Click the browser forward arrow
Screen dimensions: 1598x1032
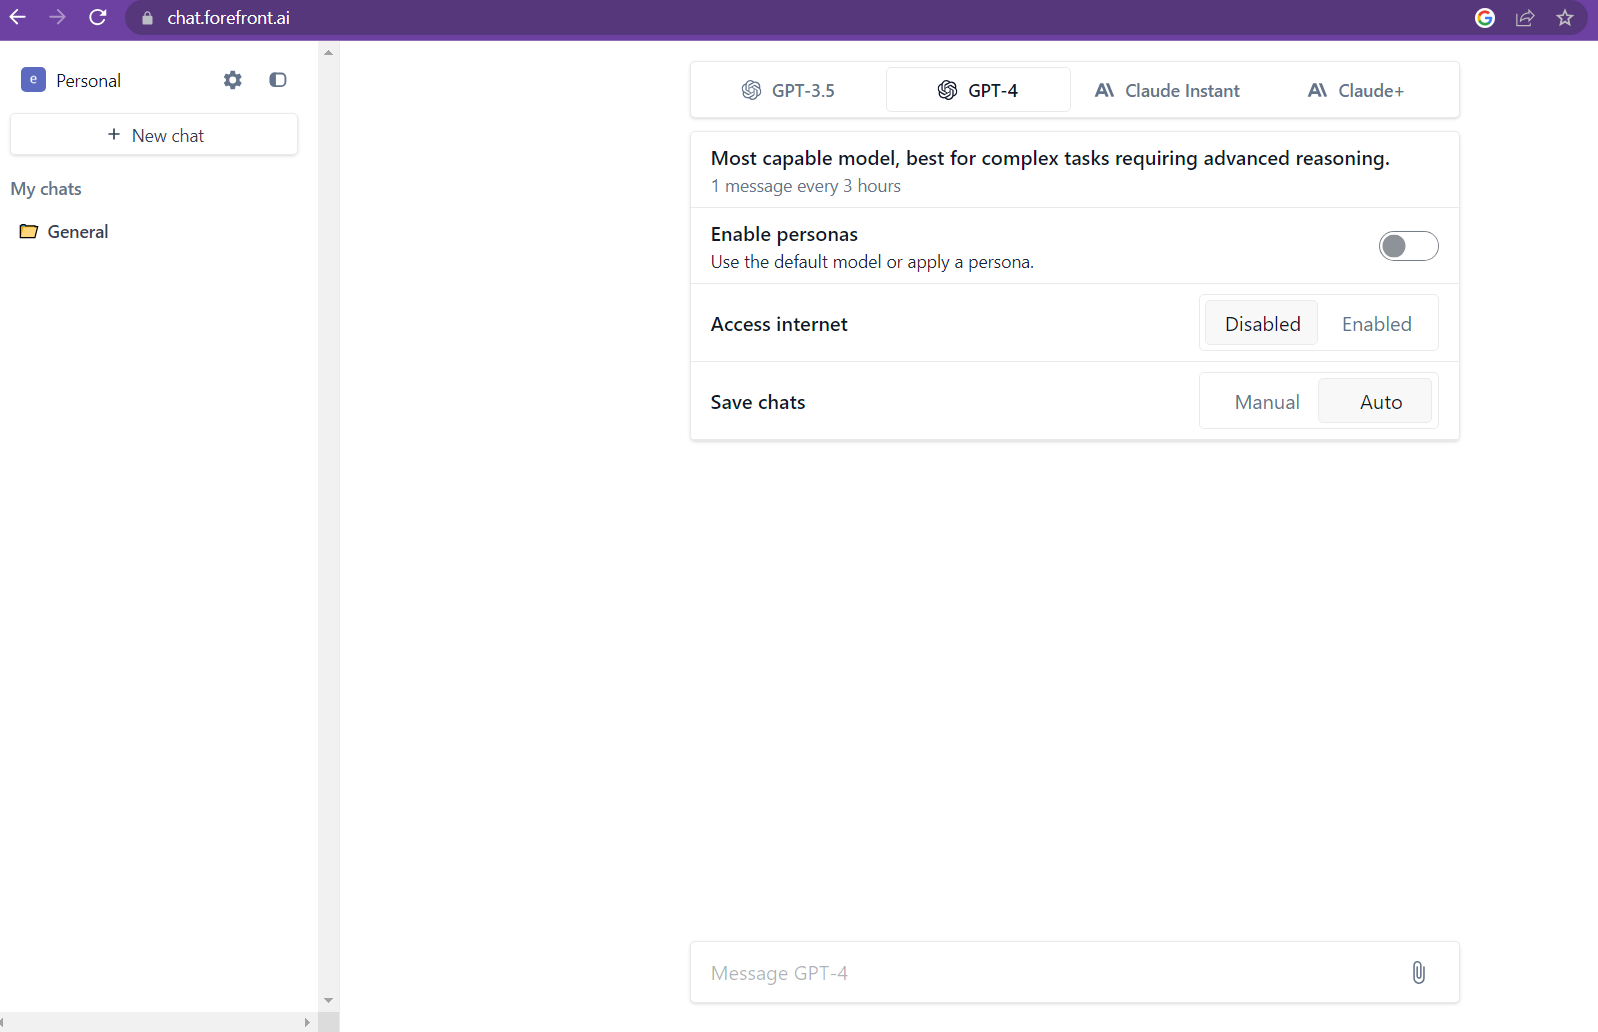[x=58, y=17]
